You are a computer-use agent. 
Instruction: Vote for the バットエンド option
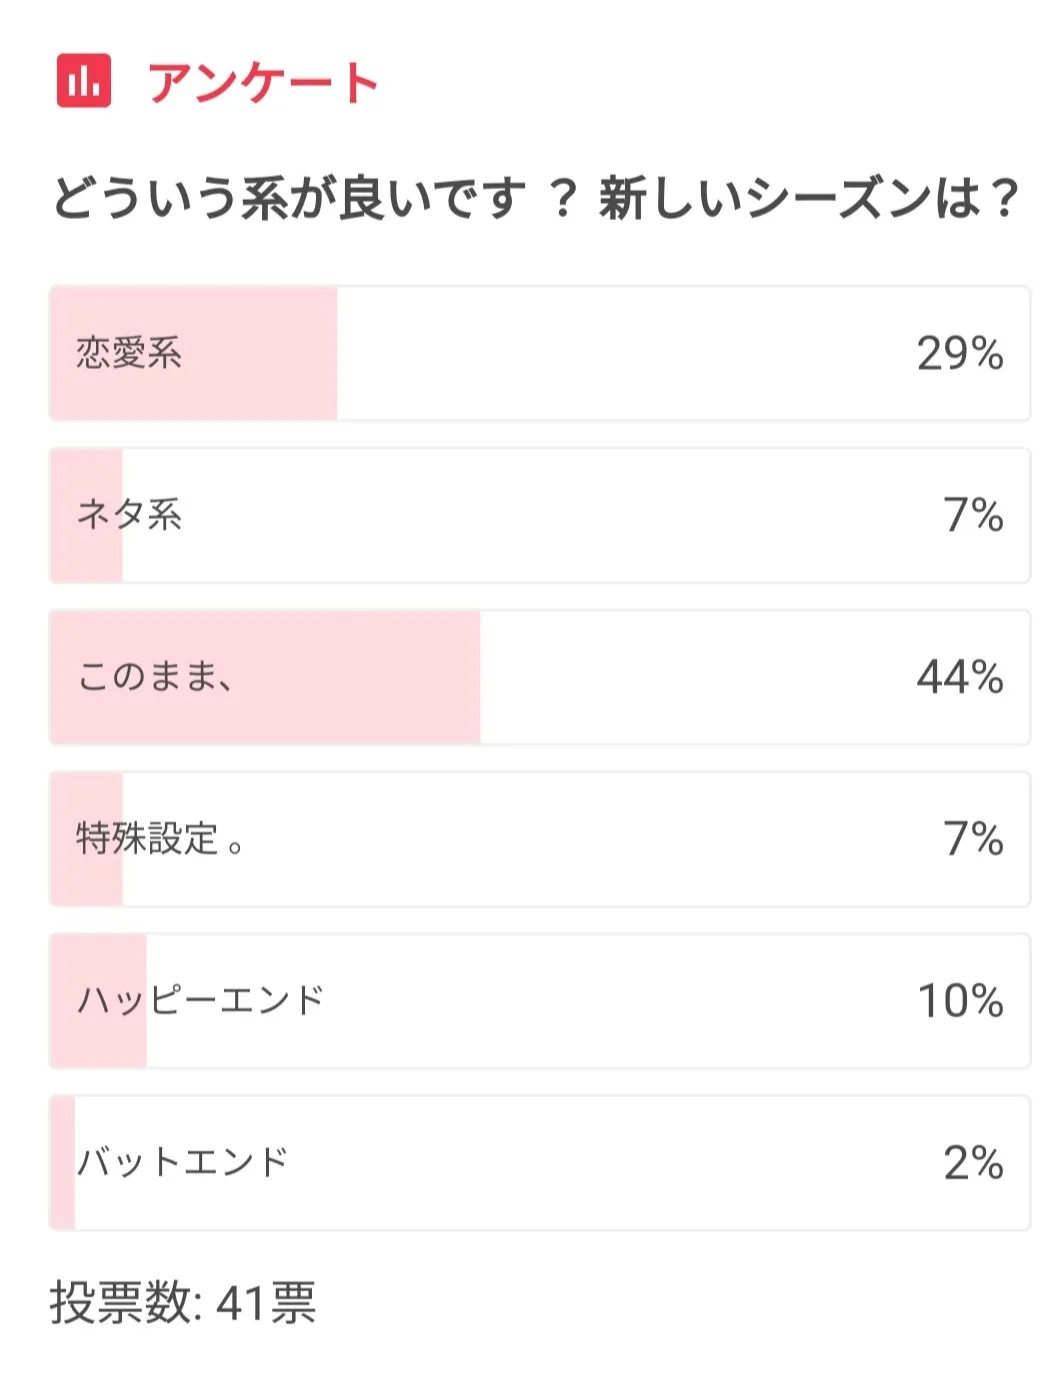(183, 1163)
